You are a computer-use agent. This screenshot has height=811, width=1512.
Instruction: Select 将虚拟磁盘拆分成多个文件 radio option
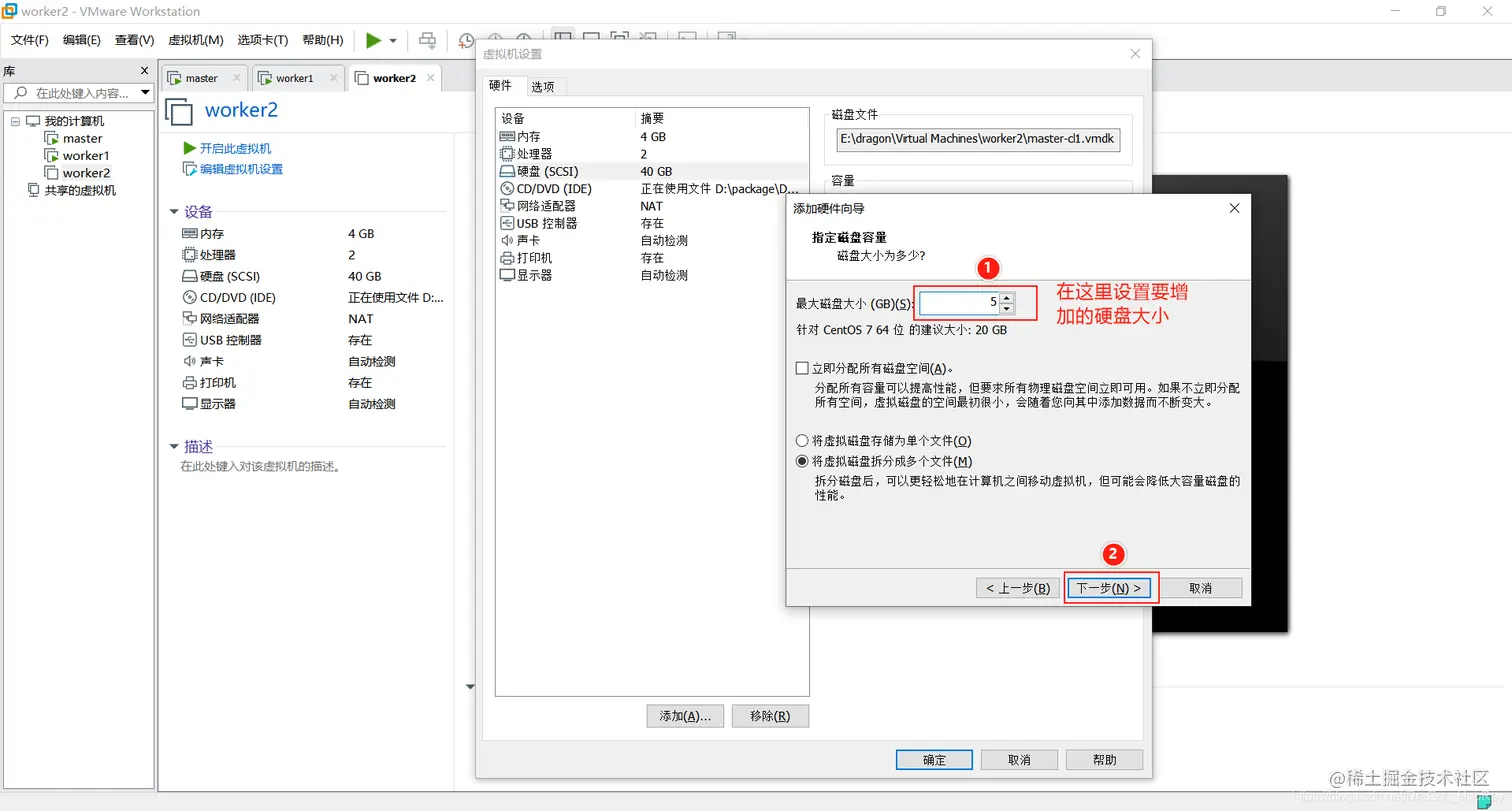pyautogui.click(x=802, y=461)
